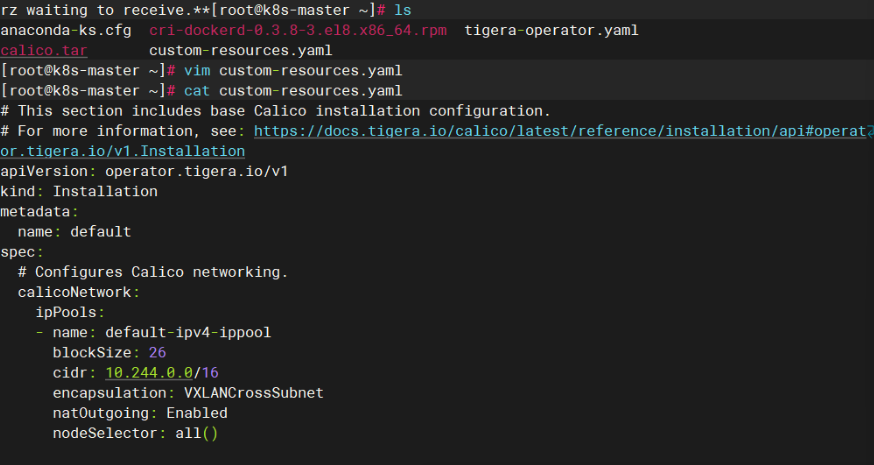Click the 'kind: Installation' line
Screen dimensions: 874x465
pos(79,191)
